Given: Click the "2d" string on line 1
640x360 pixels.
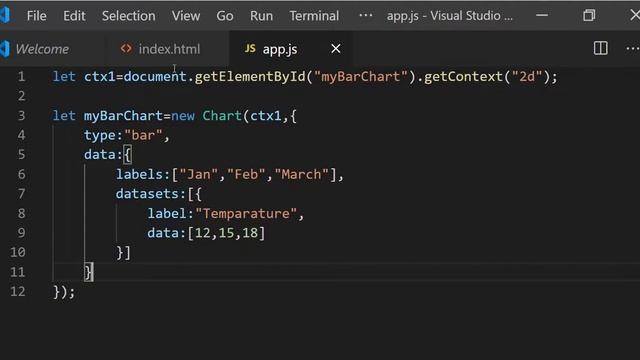Looking at the screenshot, I should pyautogui.click(x=527, y=76).
